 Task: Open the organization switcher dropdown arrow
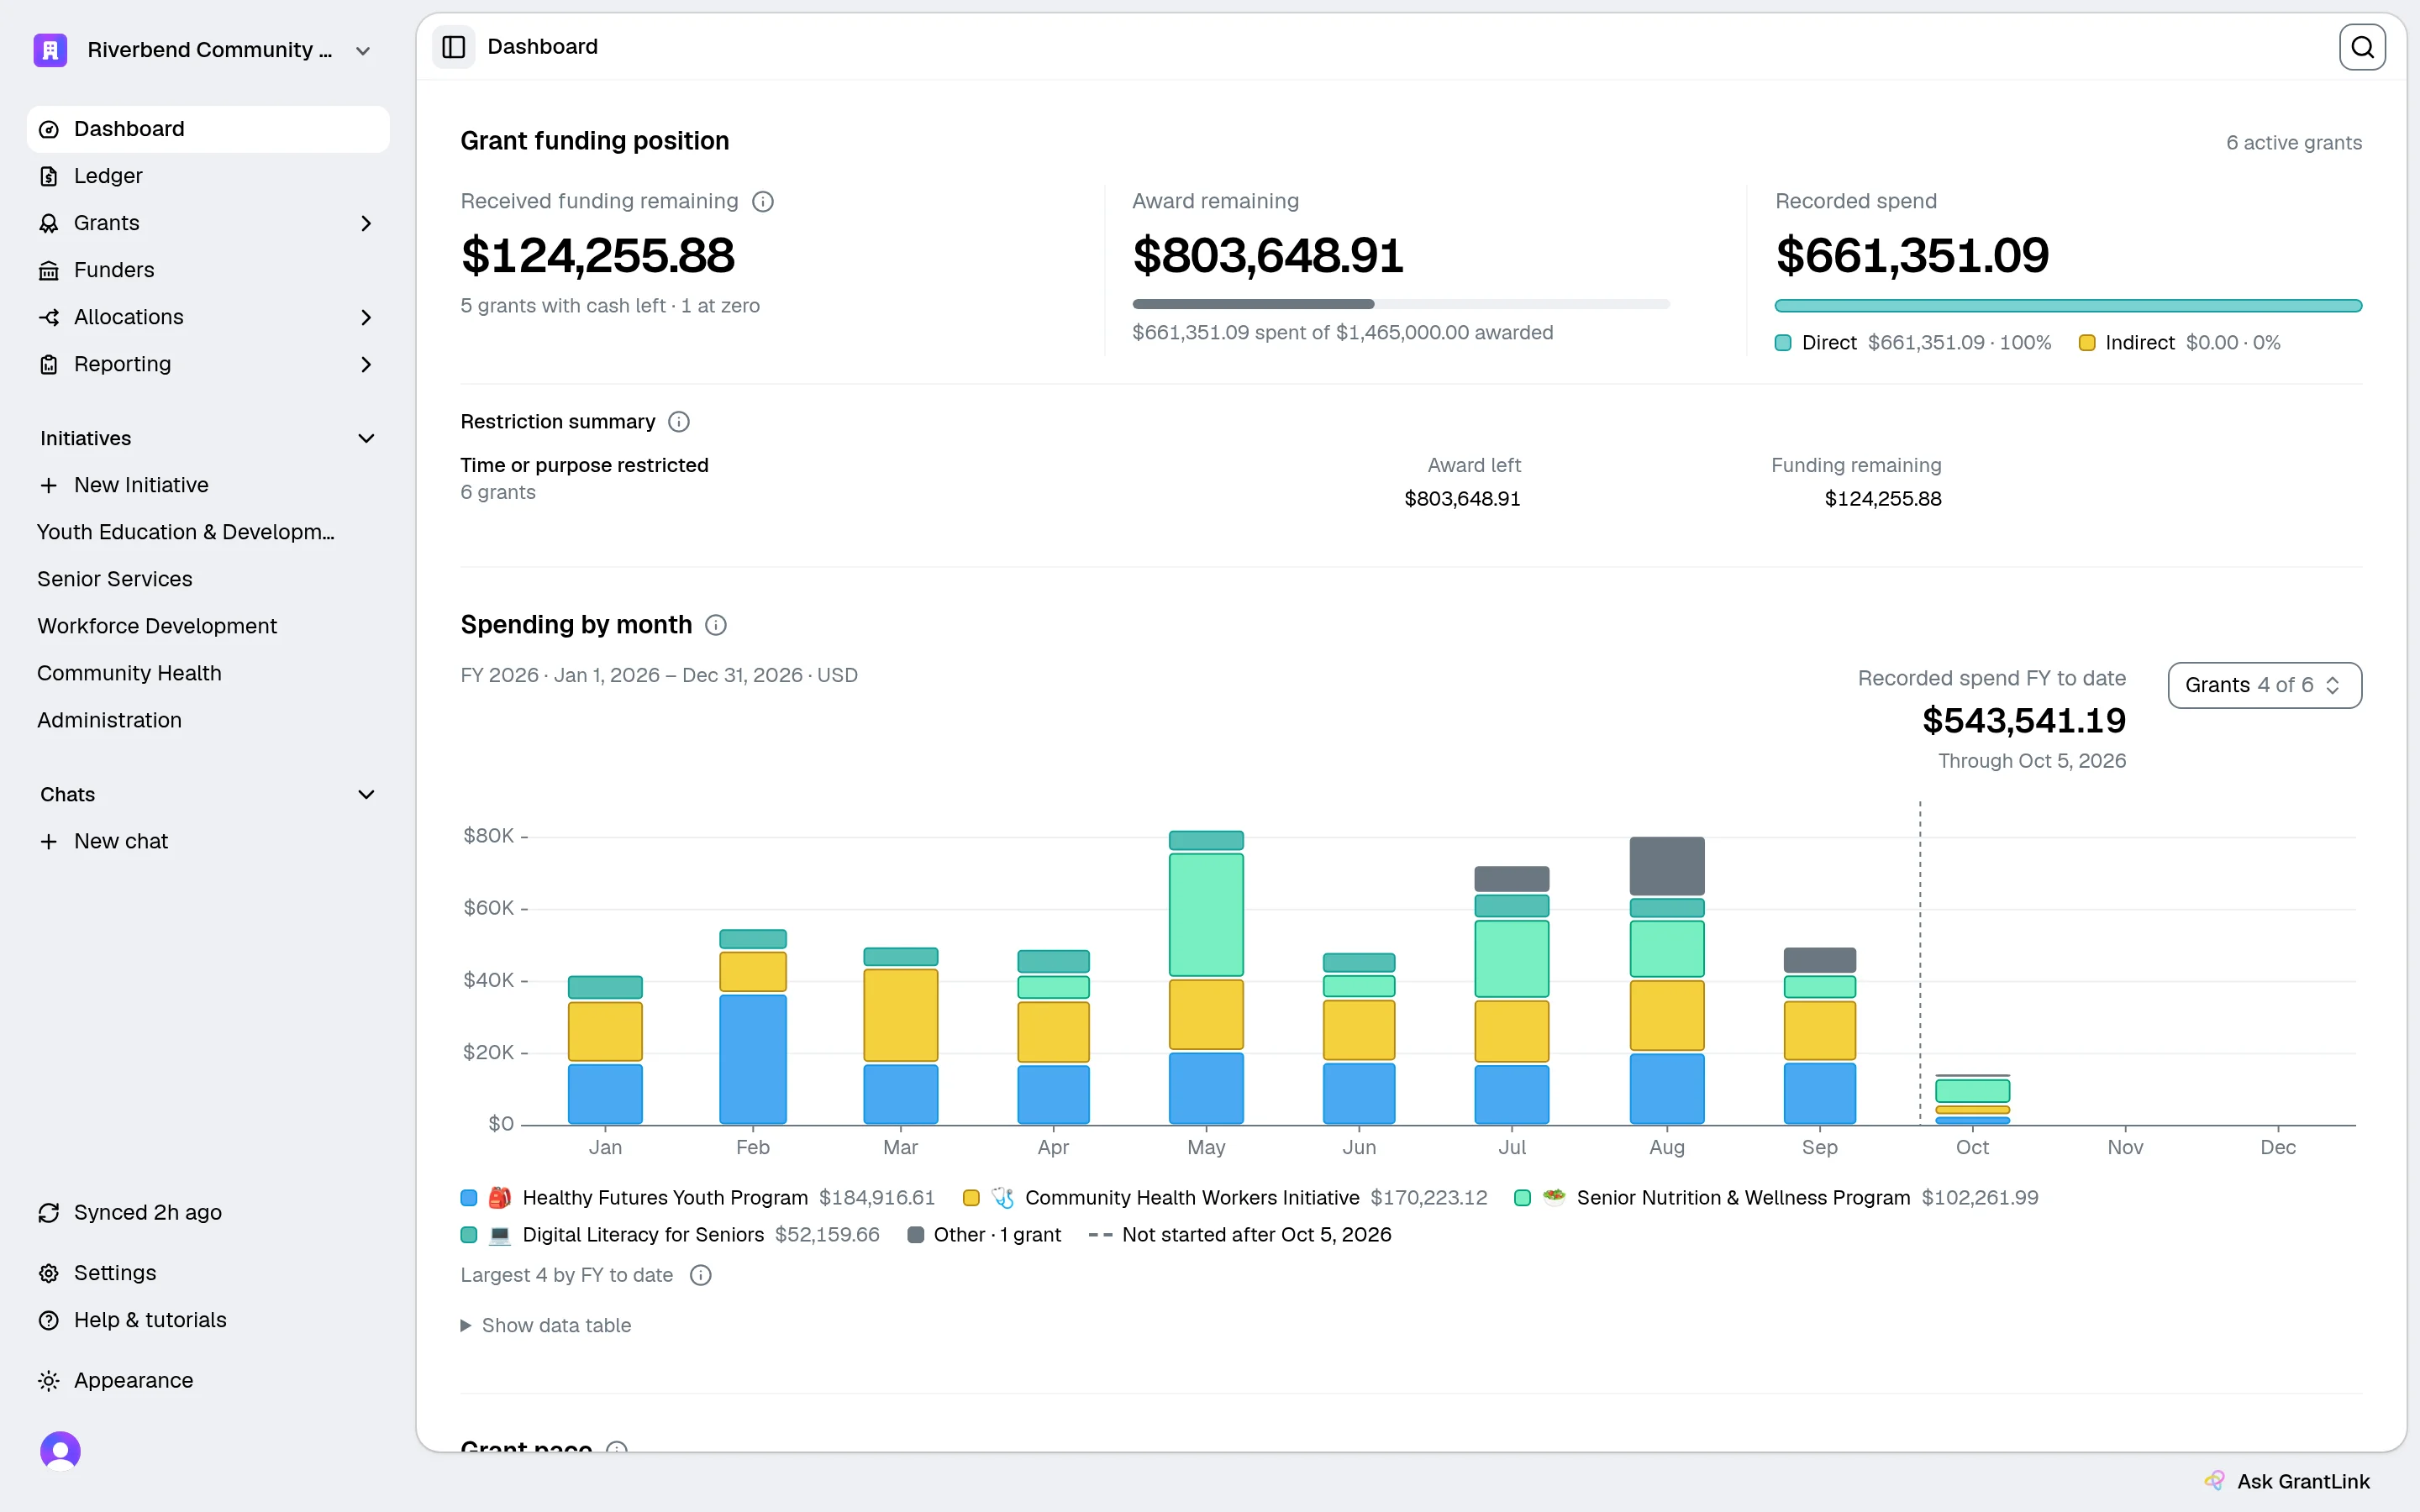pos(363,51)
